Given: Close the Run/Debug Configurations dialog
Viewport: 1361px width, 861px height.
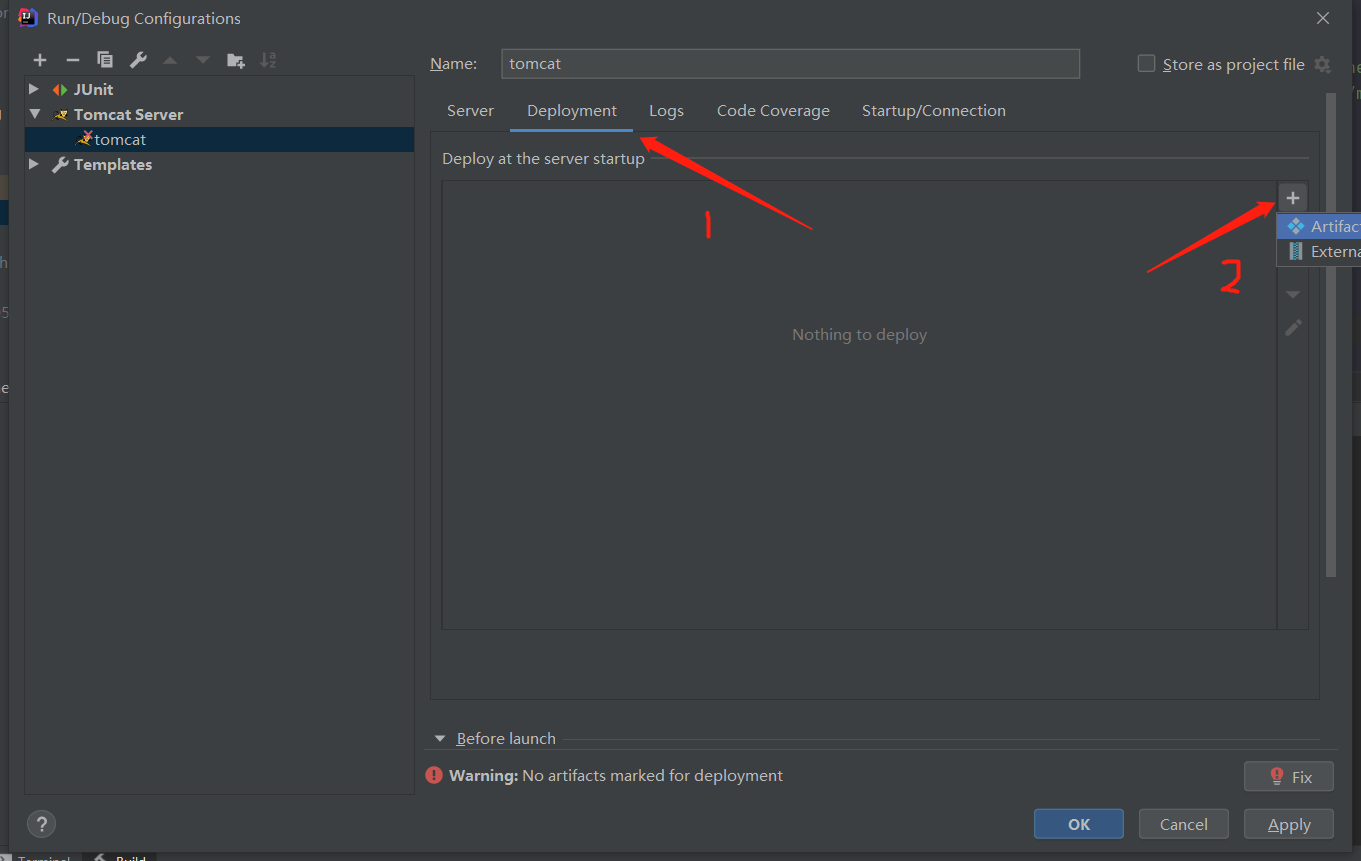Looking at the screenshot, I should pyautogui.click(x=1323, y=18).
